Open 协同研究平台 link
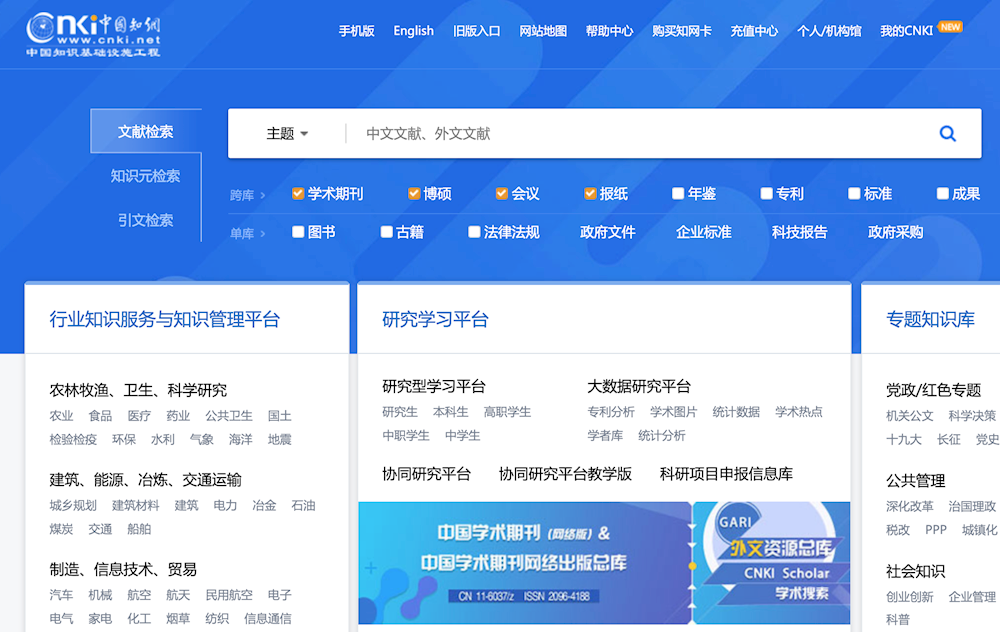Viewport: 1000px width, 632px height. point(426,474)
